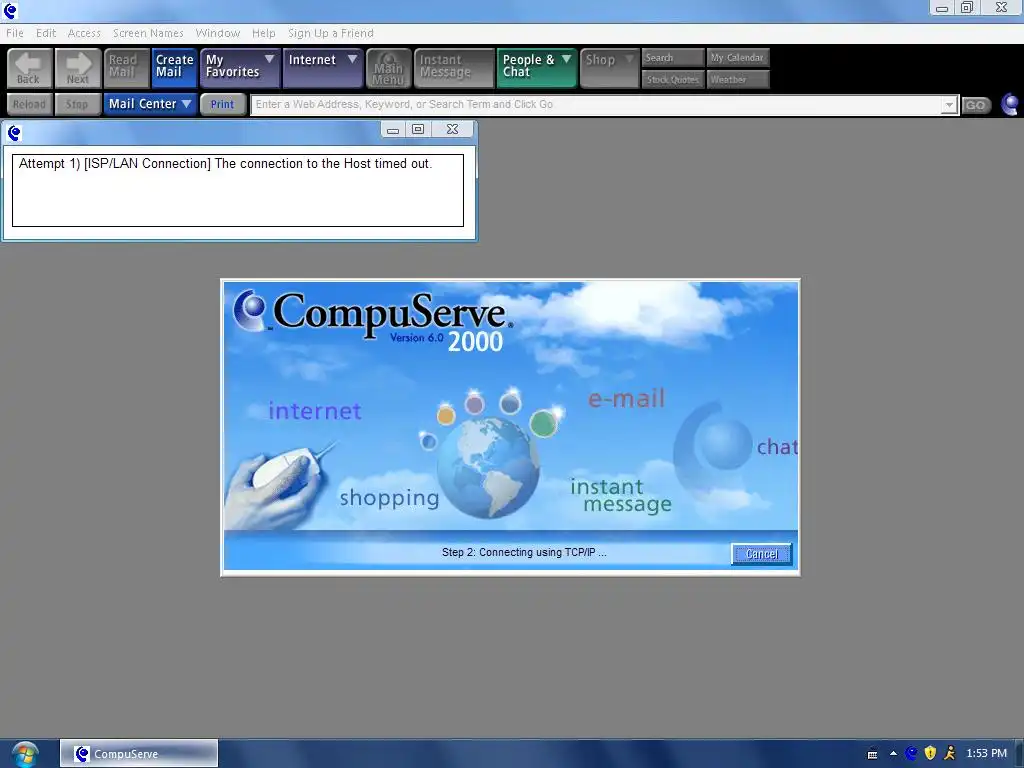Open the Shop dropdown button
The width and height of the screenshot is (1024, 768).
click(609, 68)
